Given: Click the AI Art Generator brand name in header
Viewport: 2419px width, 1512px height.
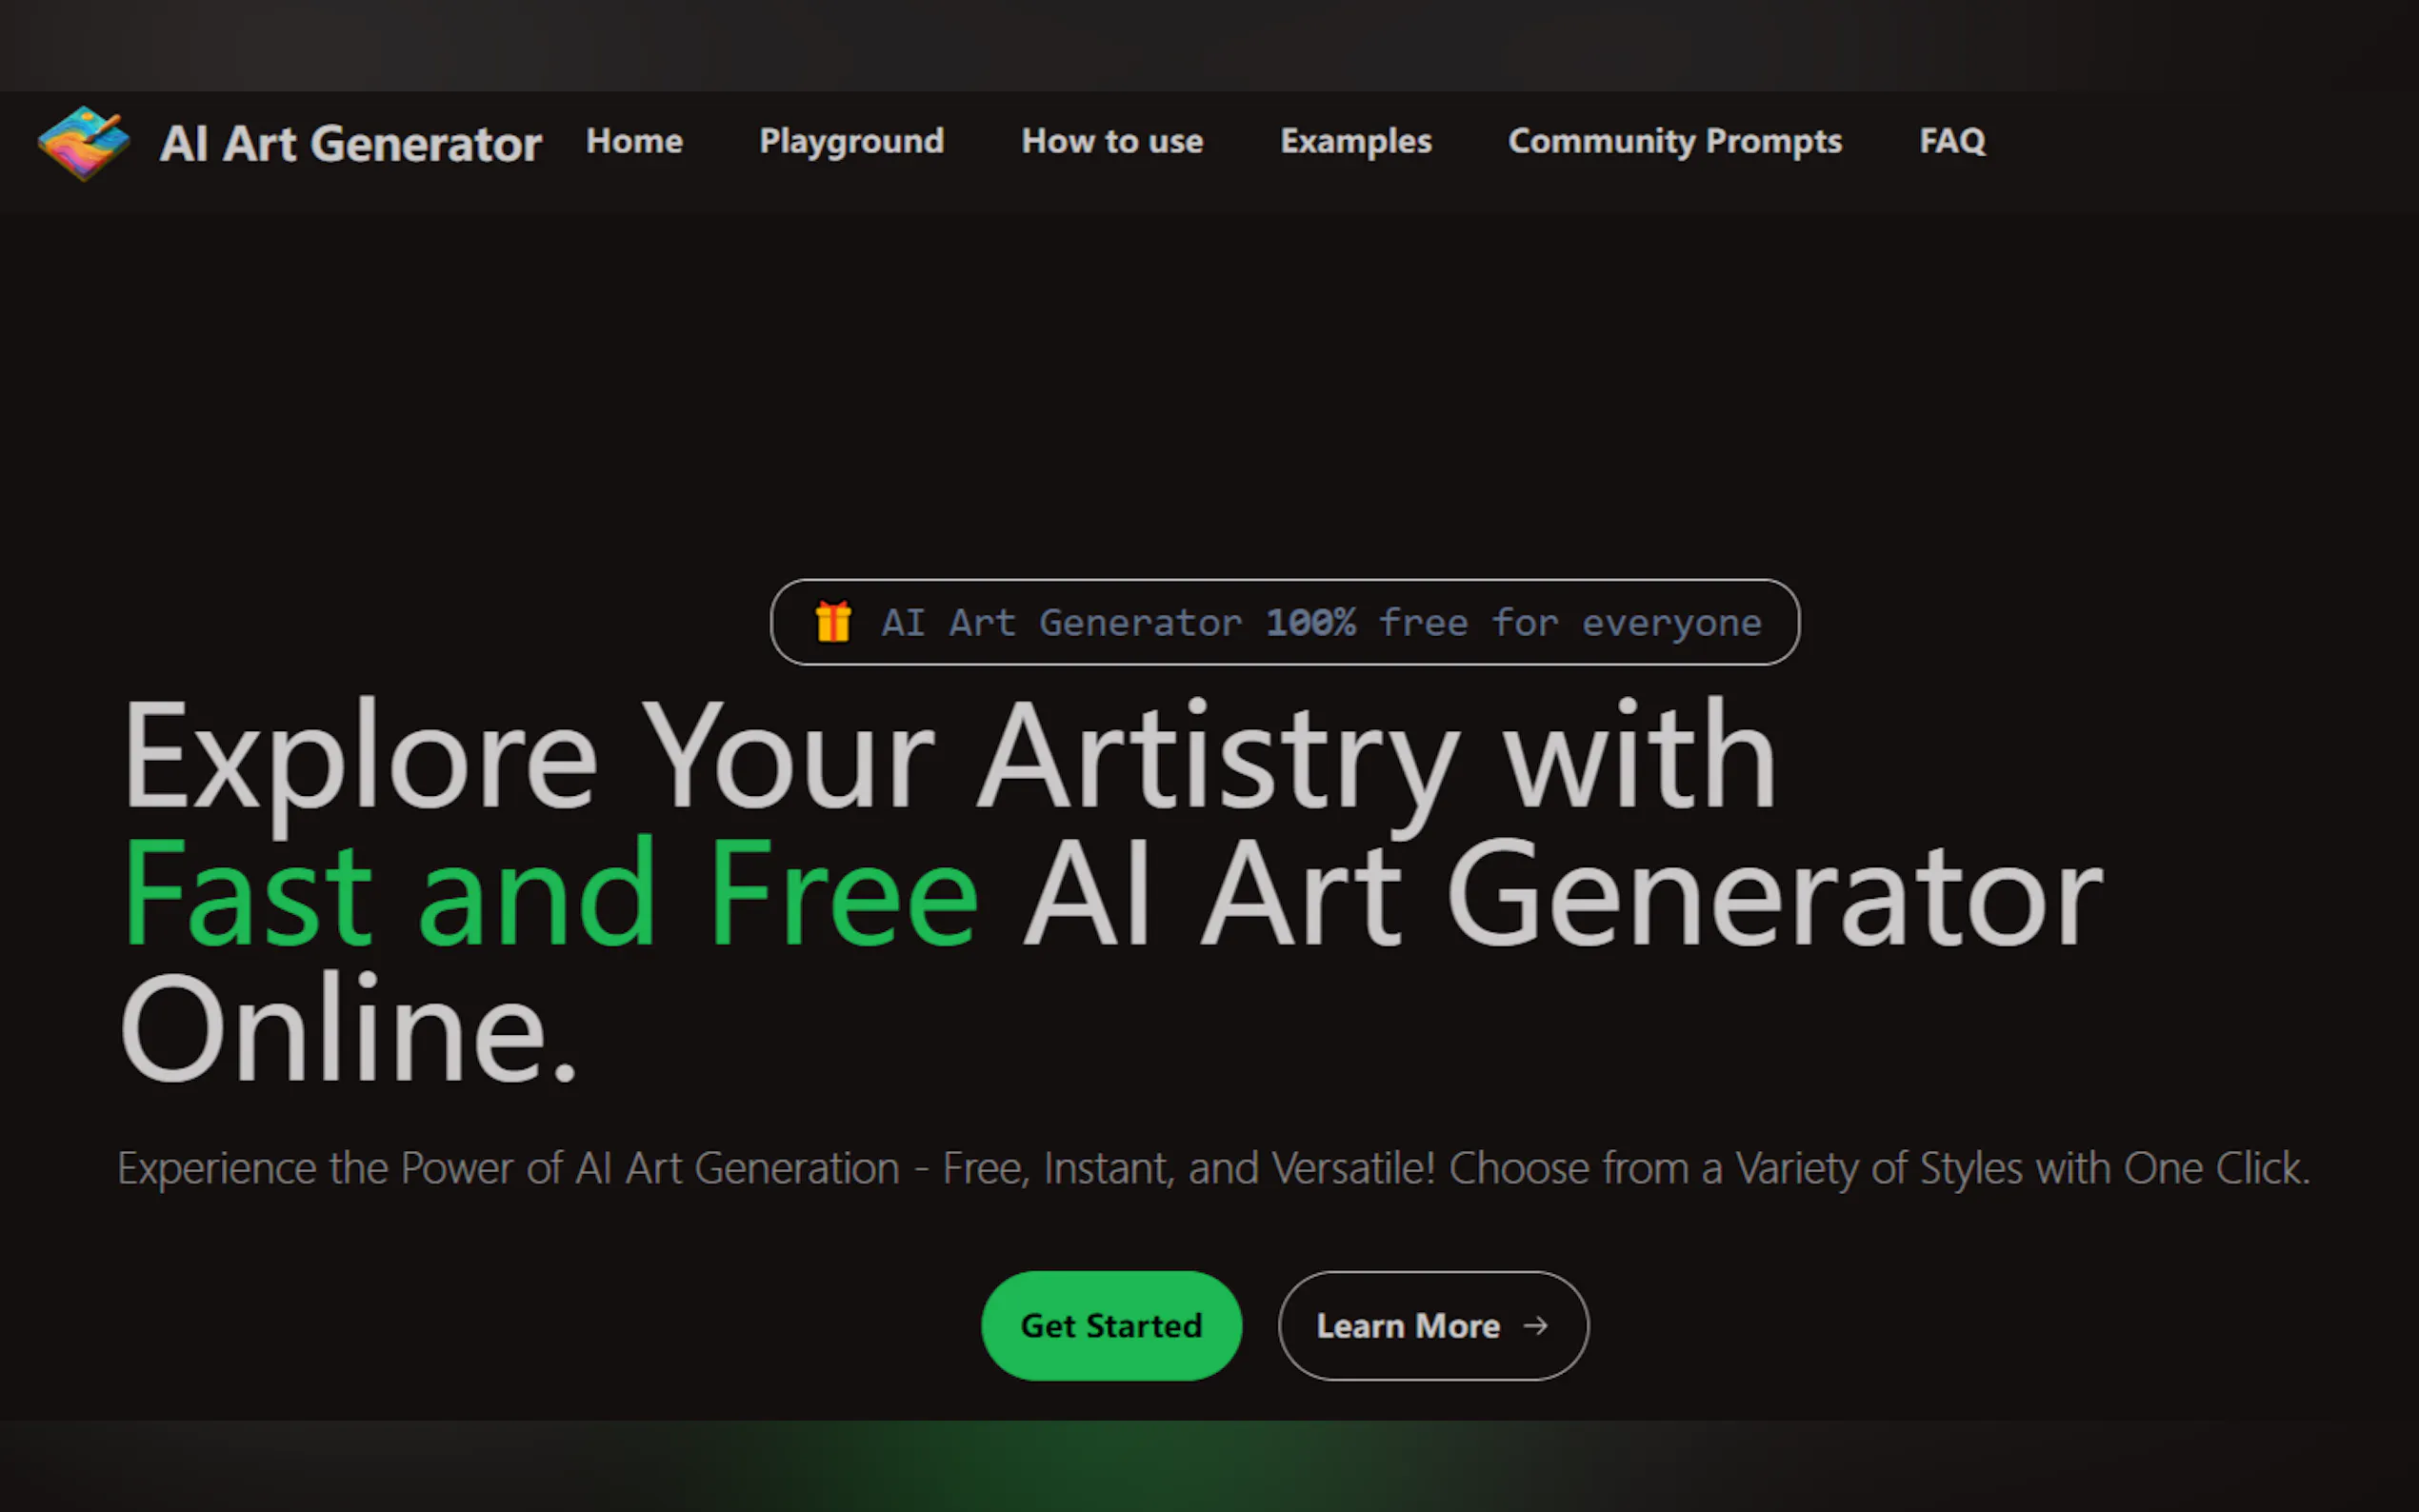Looking at the screenshot, I should coord(351,143).
